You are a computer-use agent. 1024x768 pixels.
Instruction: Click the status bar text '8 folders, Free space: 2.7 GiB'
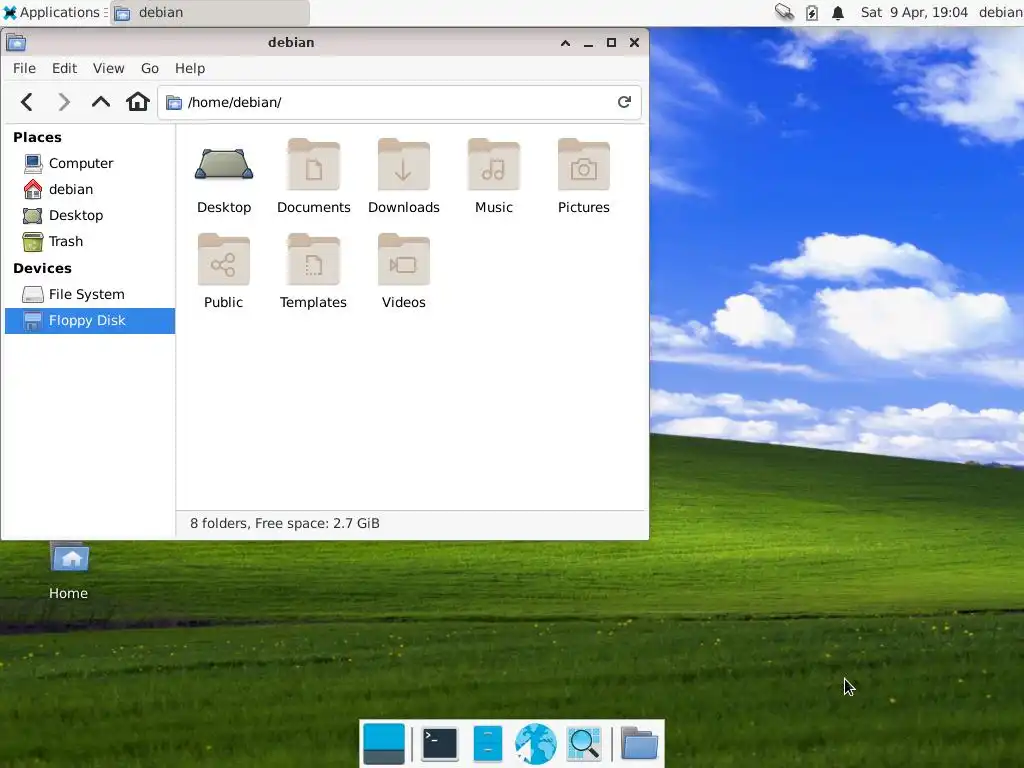(285, 524)
